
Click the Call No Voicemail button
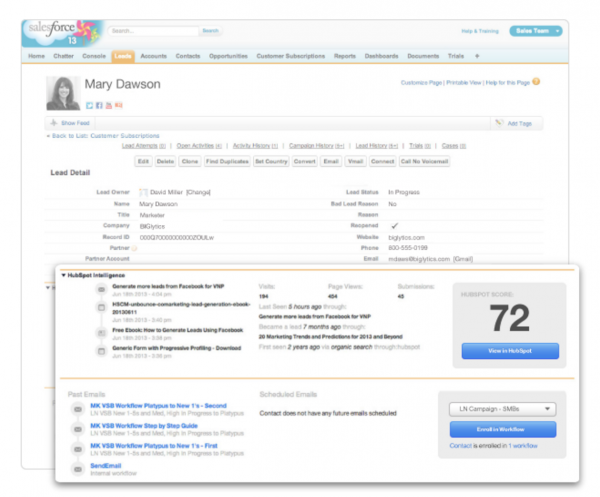click(424, 161)
